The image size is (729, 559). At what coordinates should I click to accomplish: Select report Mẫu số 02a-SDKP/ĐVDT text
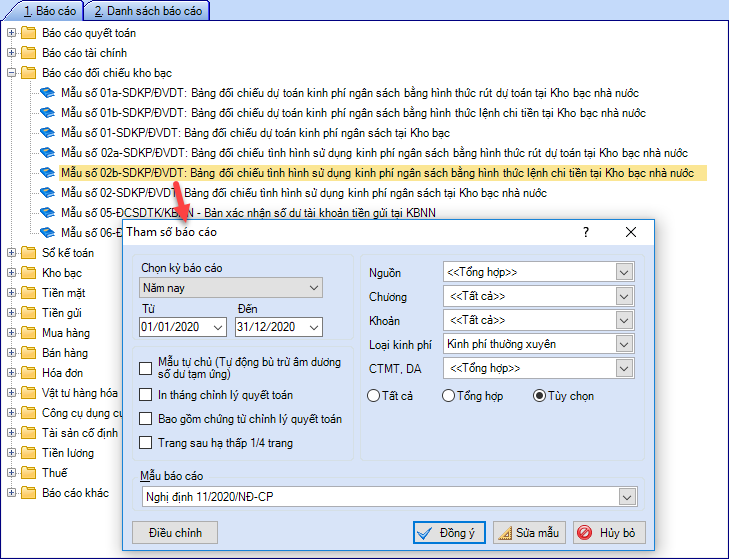(374, 153)
